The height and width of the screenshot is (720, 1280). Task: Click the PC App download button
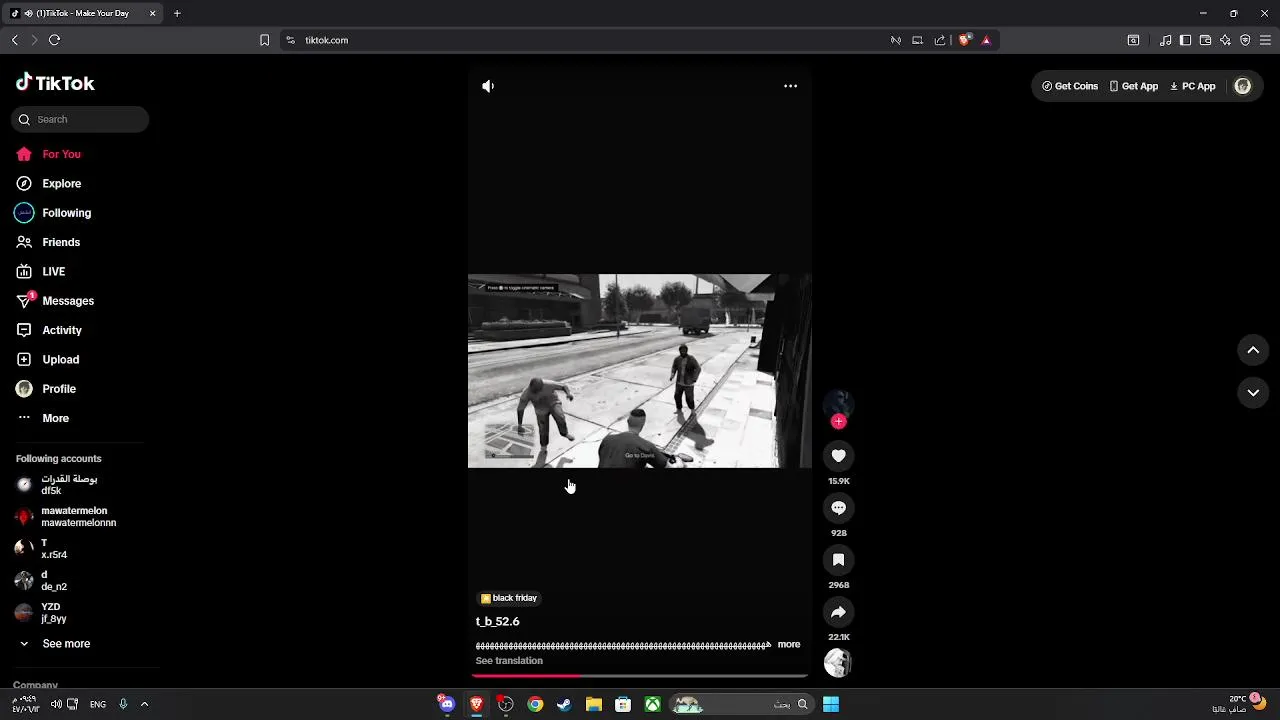1193,86
